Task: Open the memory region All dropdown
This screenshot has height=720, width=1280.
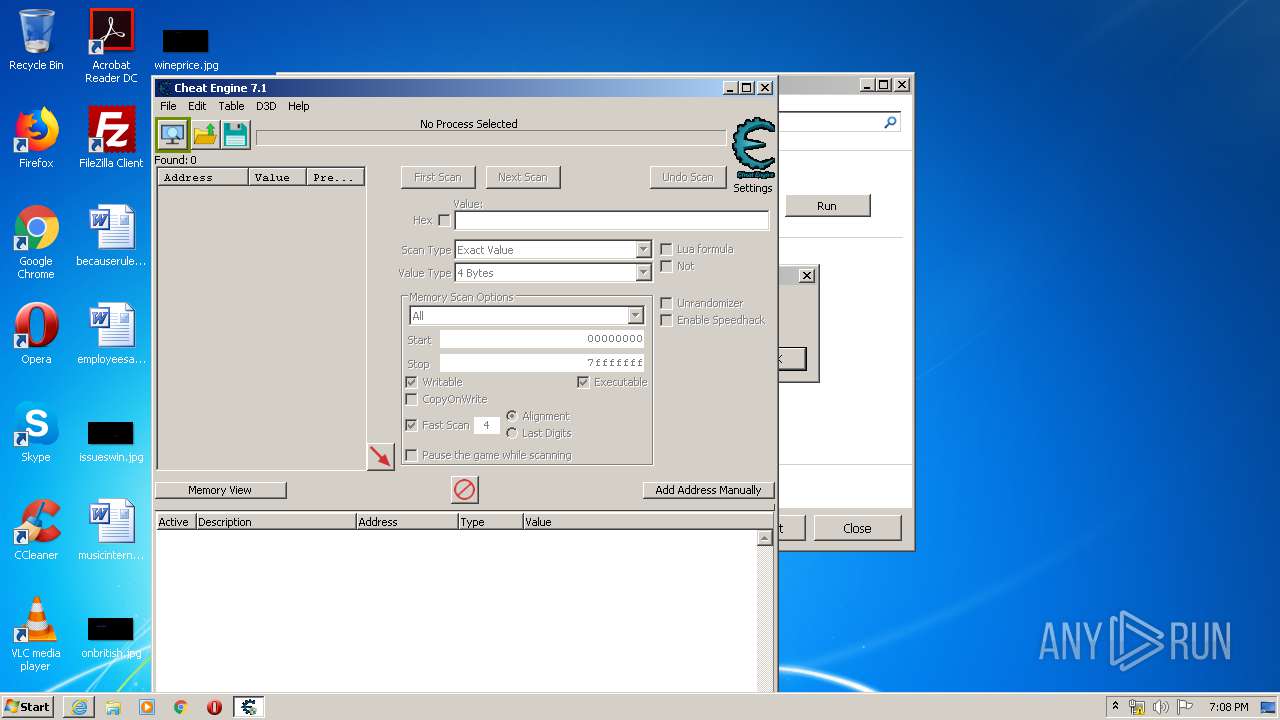Action: click(526, 316)
